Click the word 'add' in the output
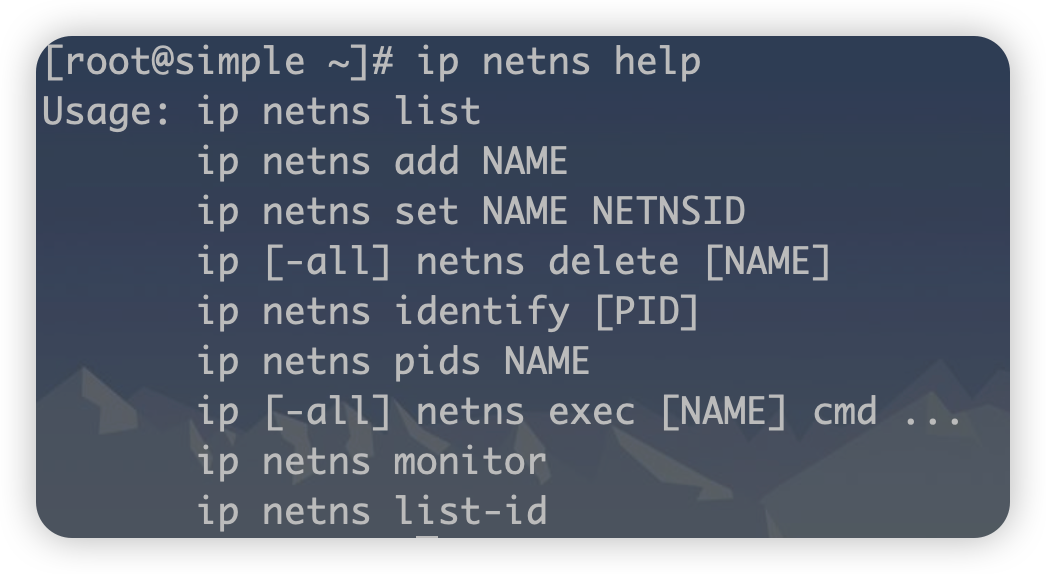 pos(426,162)
